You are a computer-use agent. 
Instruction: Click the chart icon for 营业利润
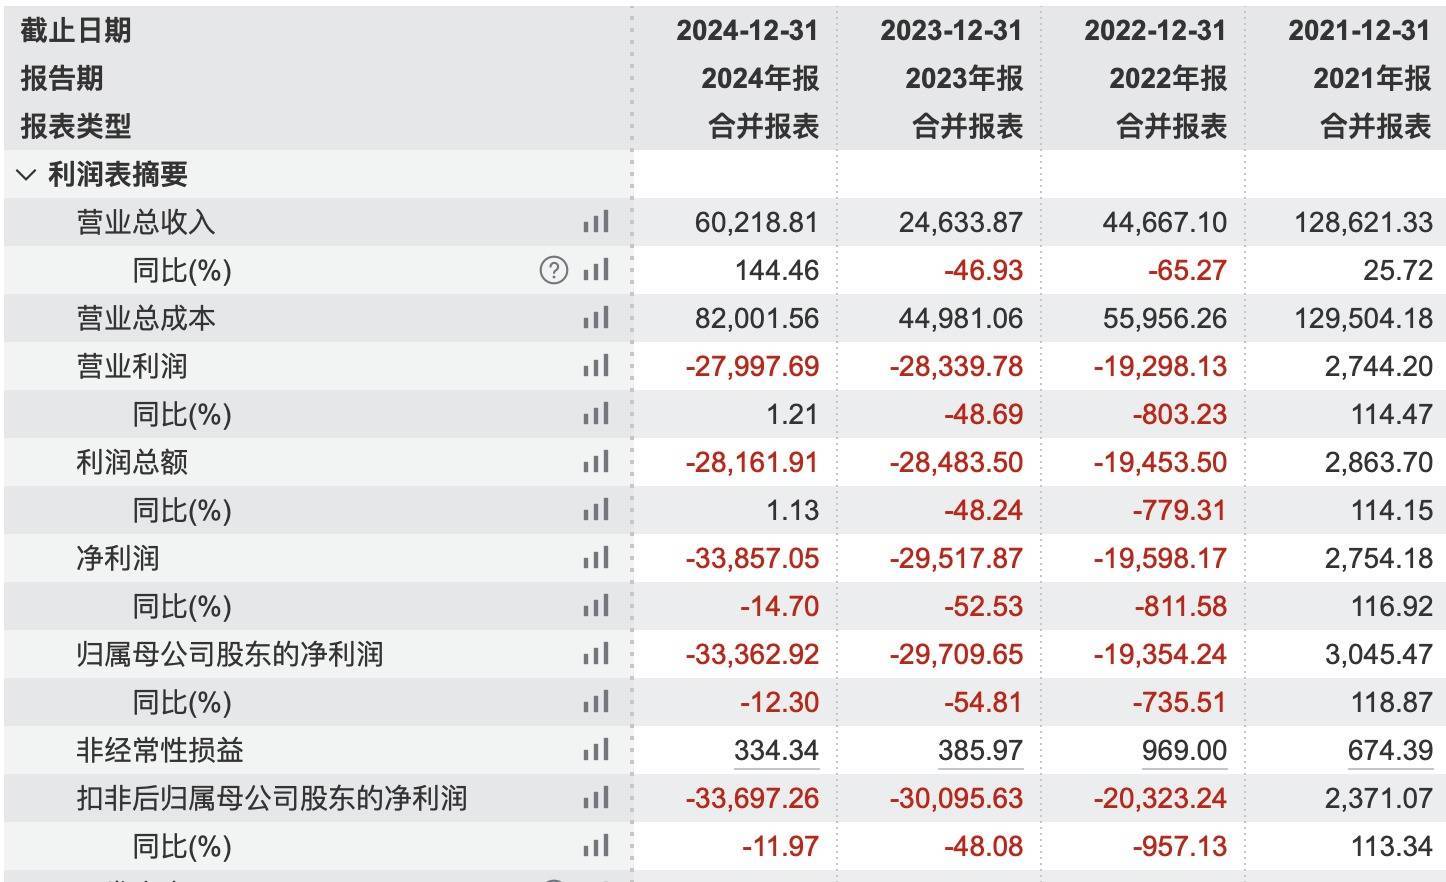tap(596, 366)
